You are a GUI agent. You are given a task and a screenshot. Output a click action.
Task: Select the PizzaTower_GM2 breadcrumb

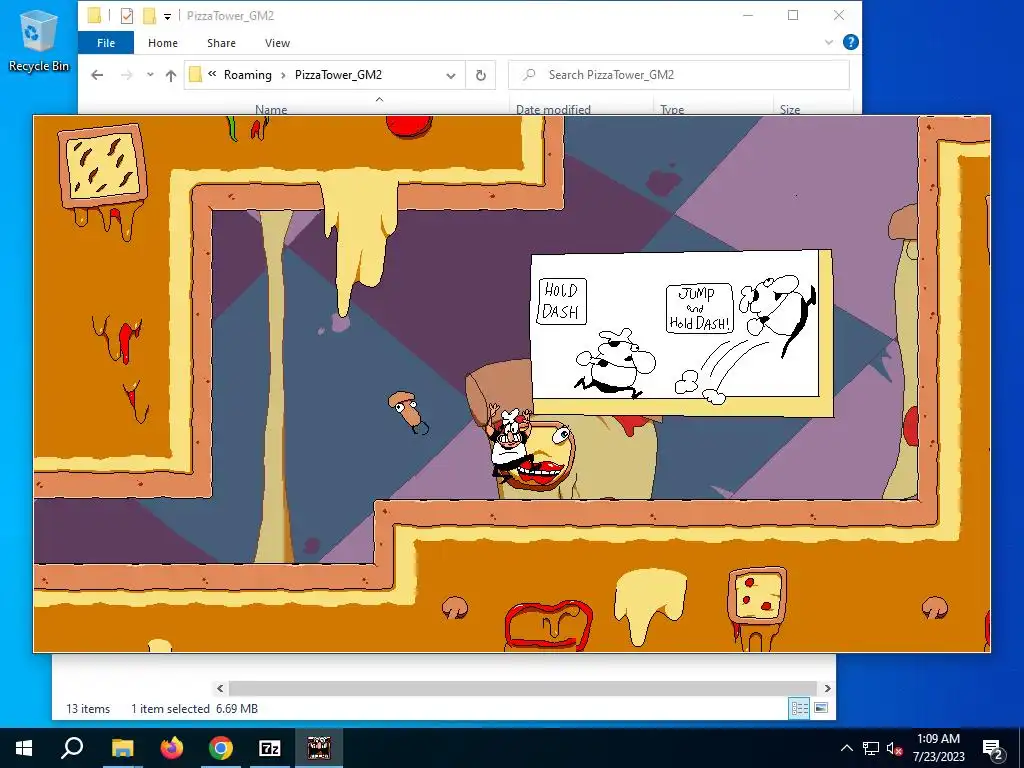[338, 75]
